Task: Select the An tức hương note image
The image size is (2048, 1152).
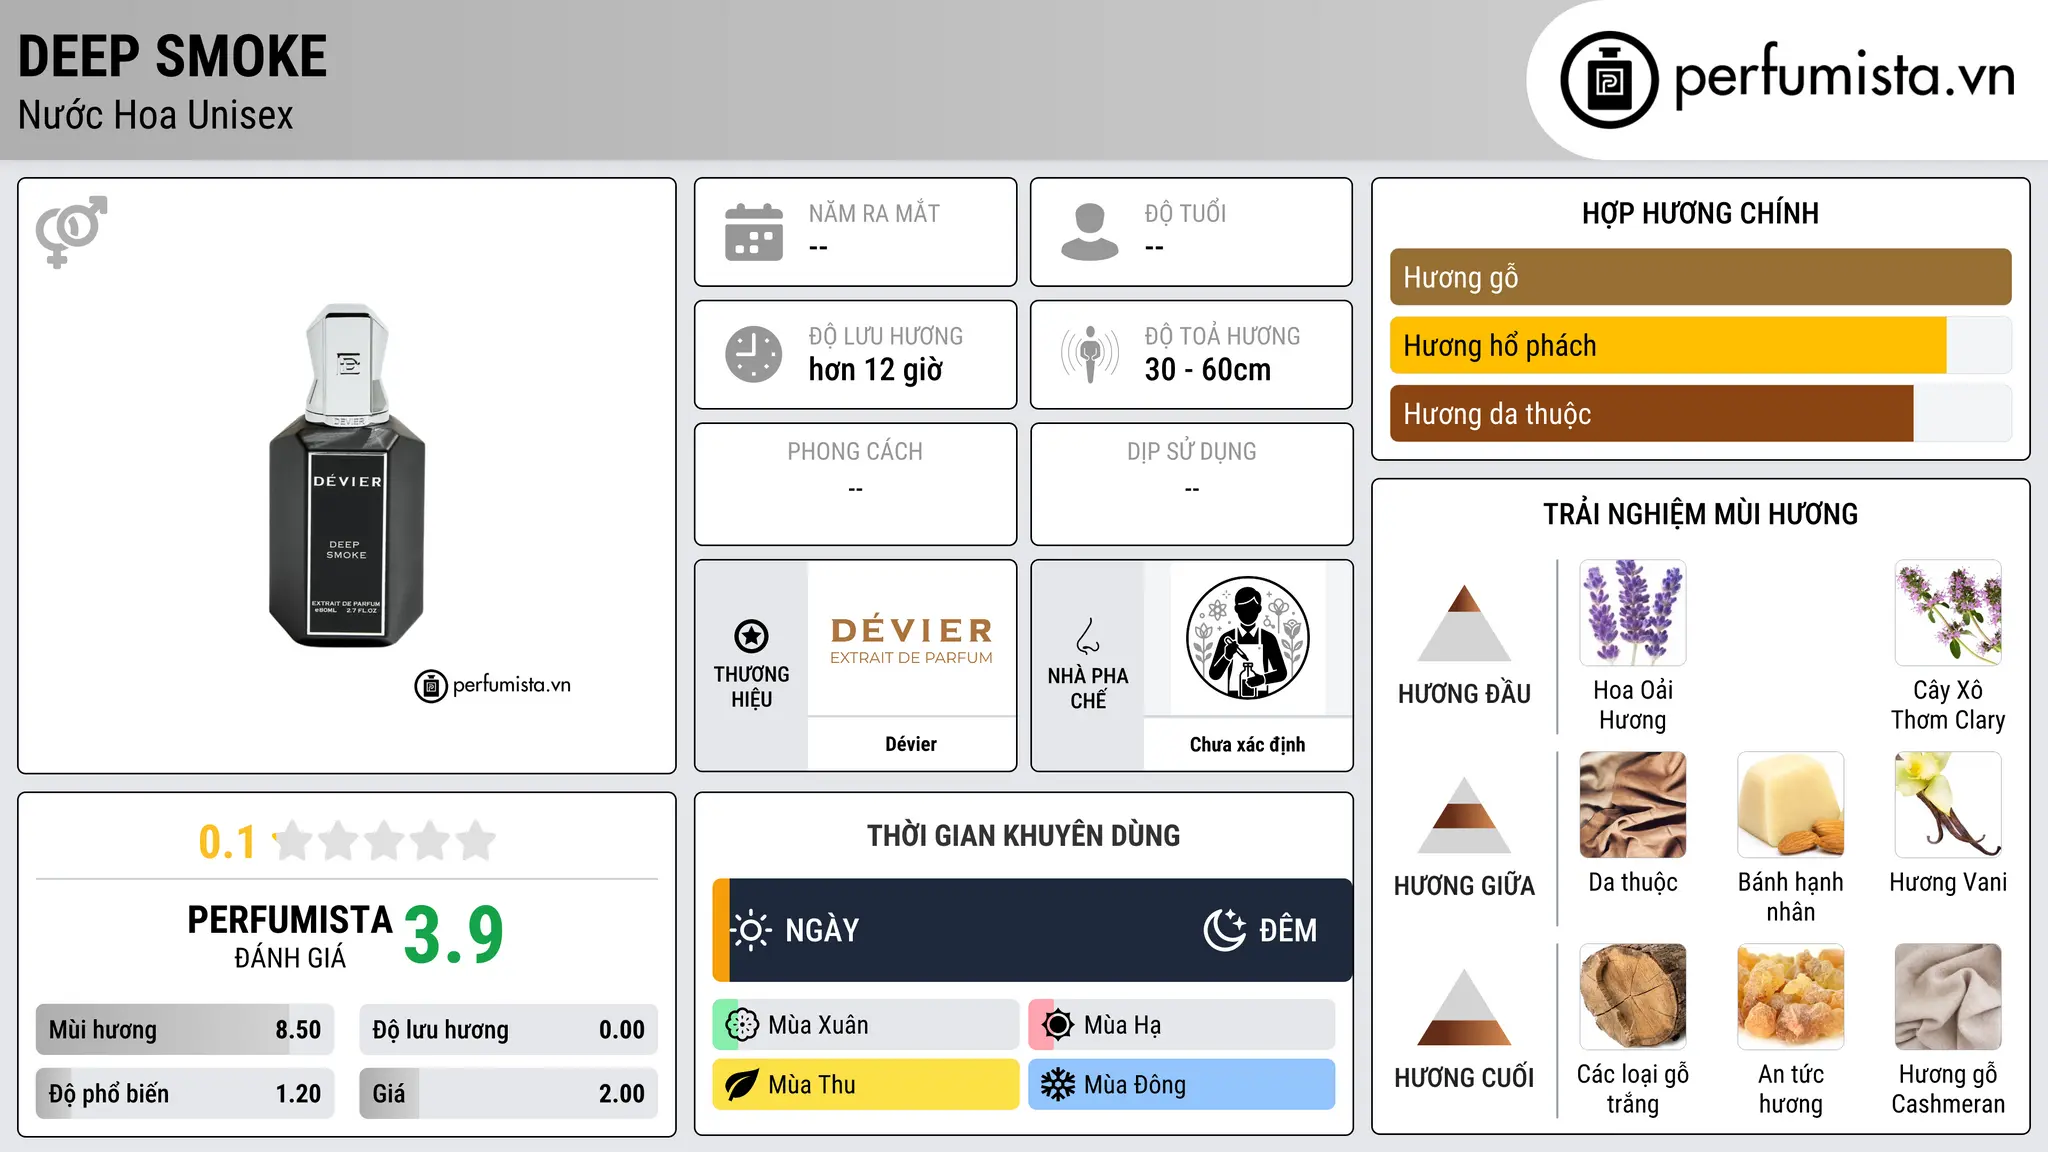Action: [1791, 997]
